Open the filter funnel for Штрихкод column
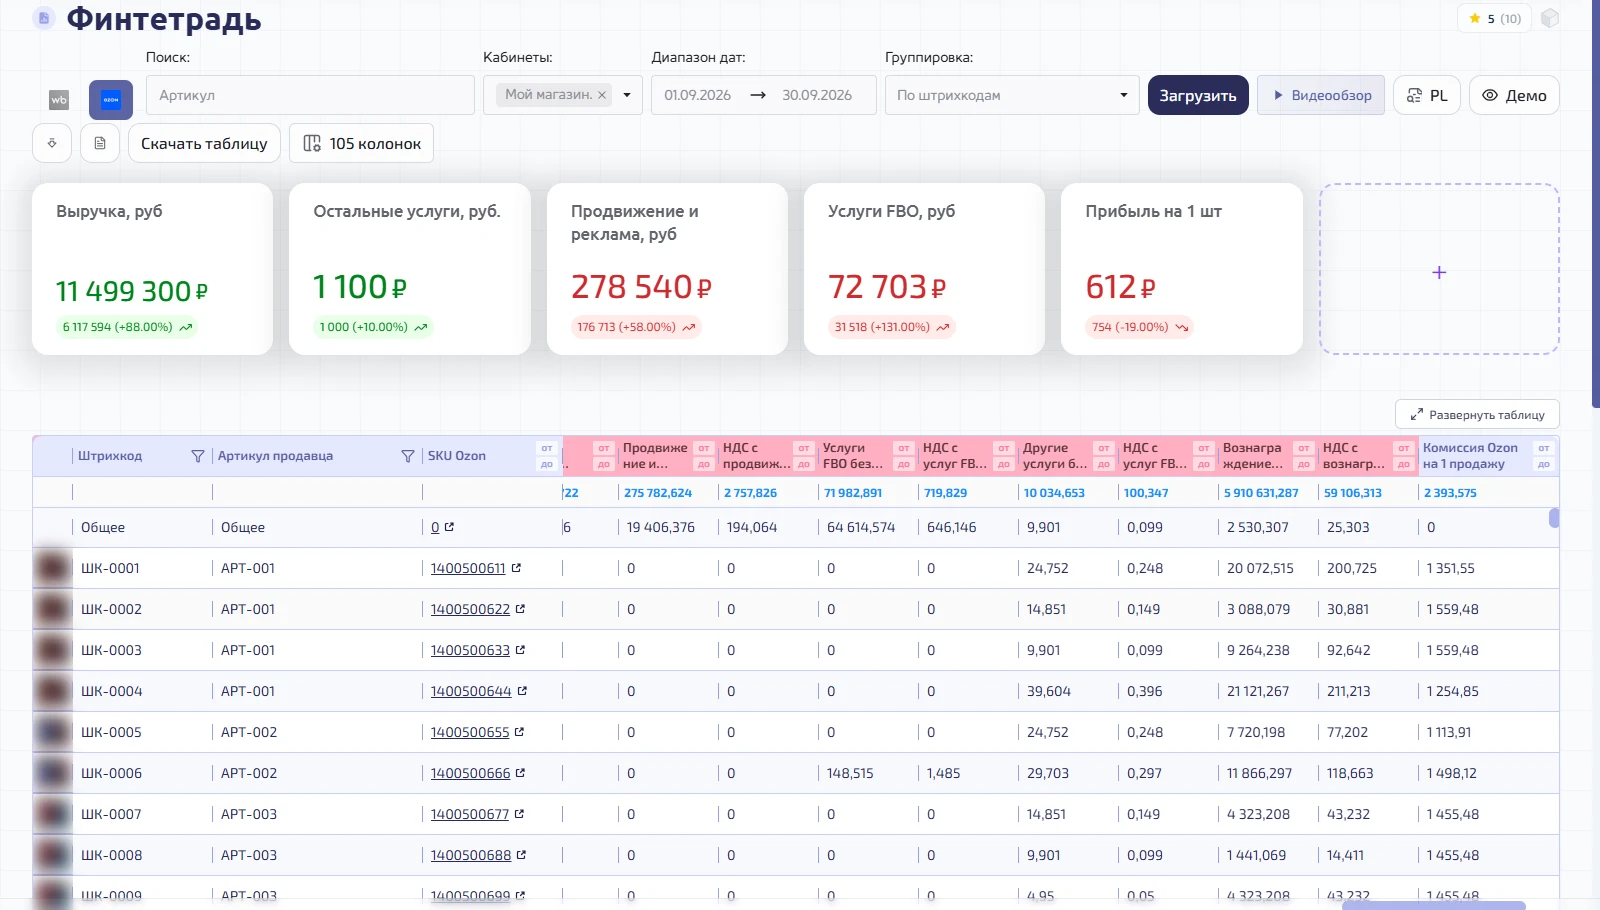The image size is (1600, 910). coord(197,456)
